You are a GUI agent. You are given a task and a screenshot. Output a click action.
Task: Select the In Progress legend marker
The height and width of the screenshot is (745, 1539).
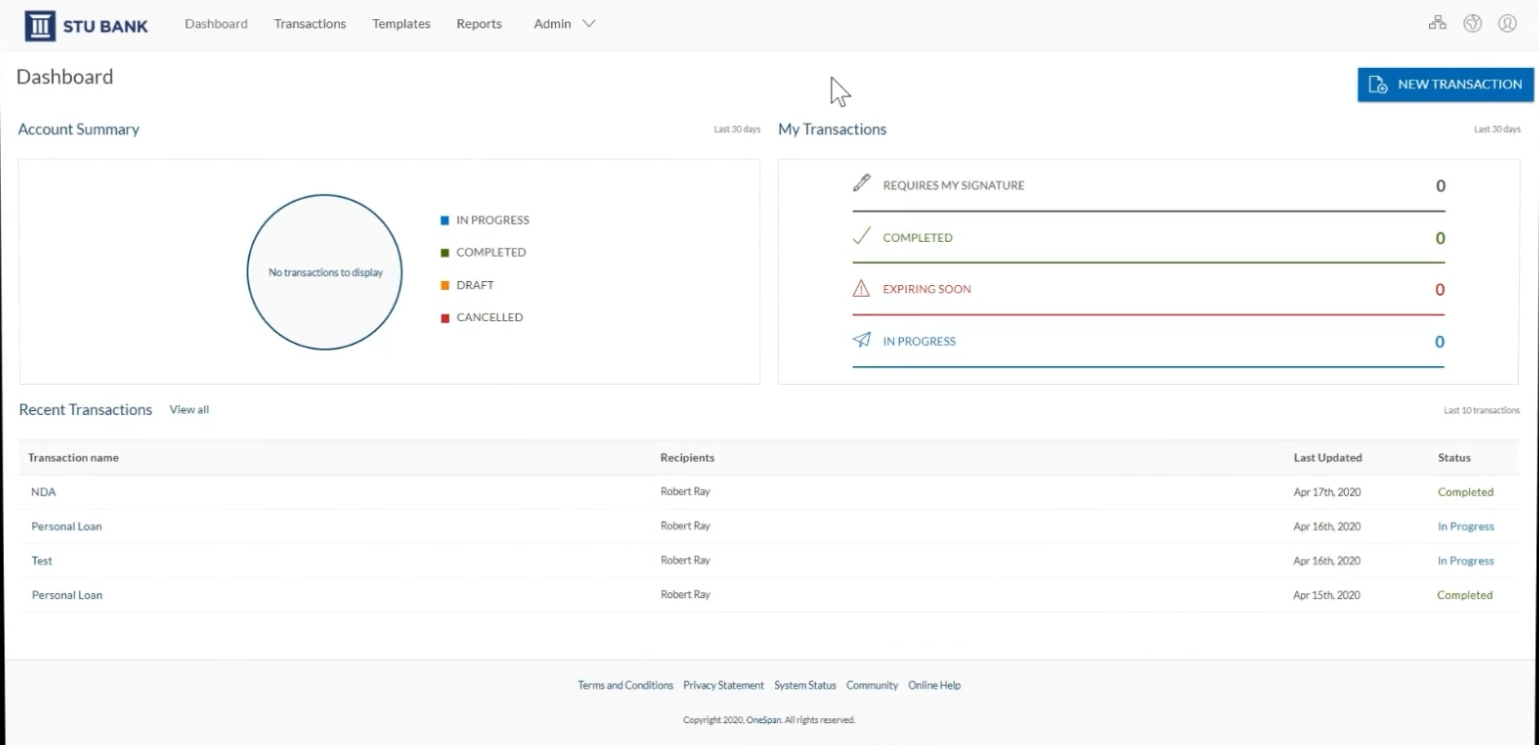pyautogui.click(x=444, y=219)
